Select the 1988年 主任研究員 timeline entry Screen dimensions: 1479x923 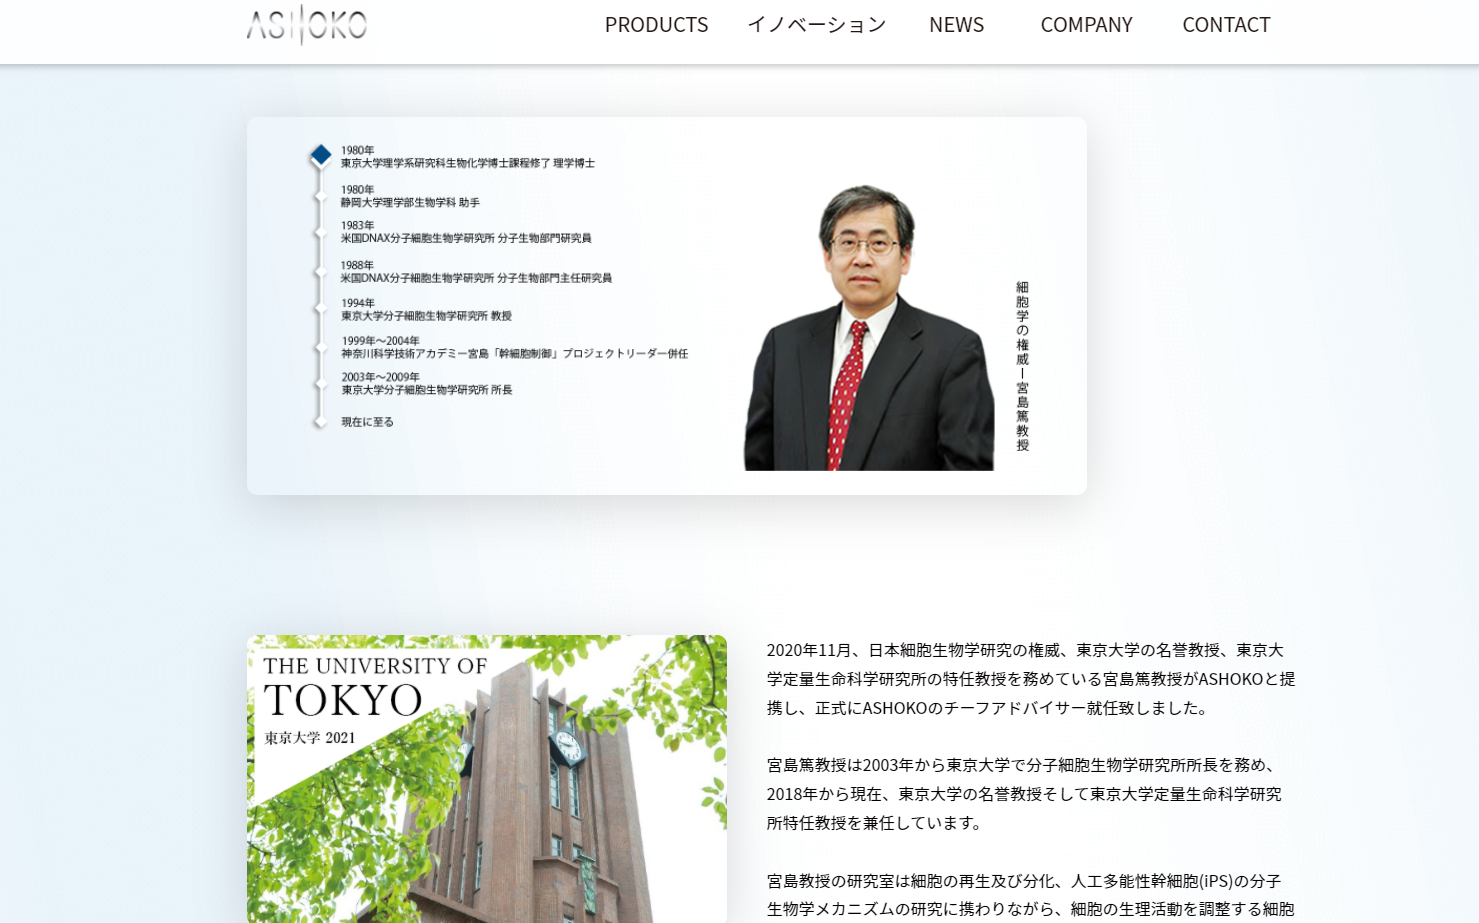tap(476, 272)
